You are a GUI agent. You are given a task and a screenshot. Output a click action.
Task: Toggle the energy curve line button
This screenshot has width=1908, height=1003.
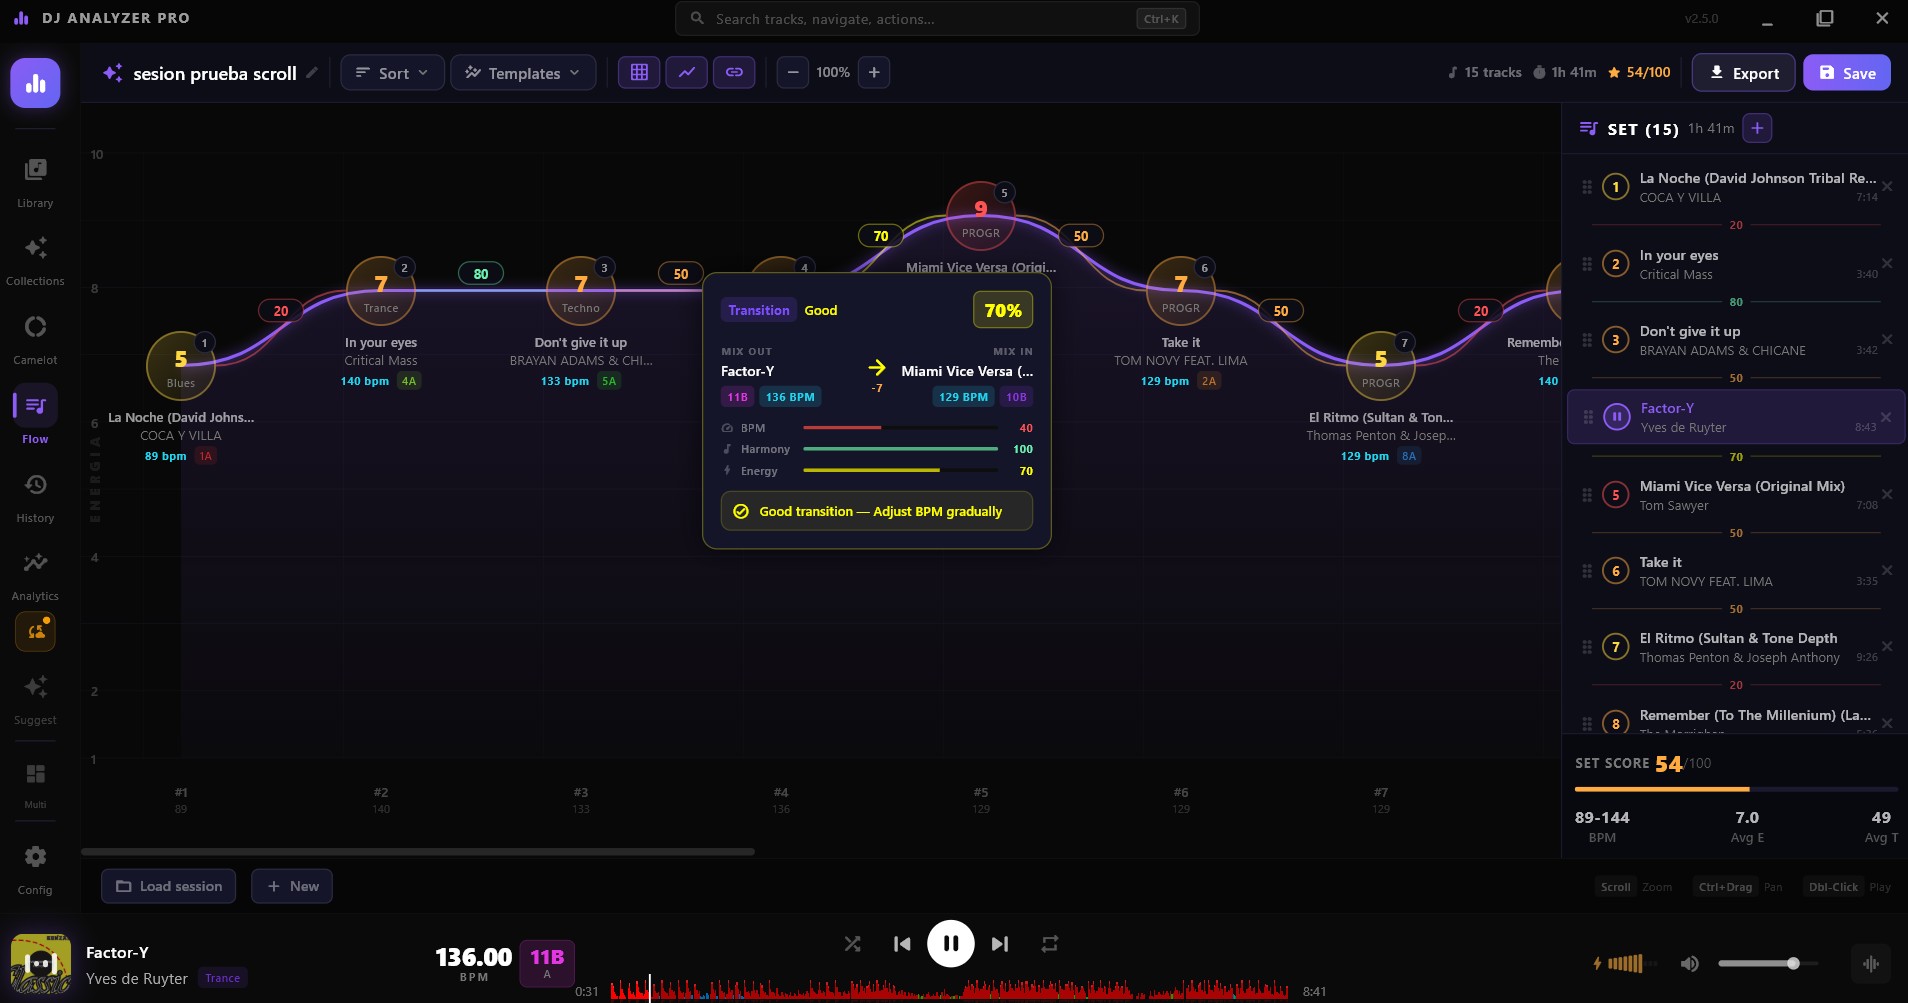pyautogui.click(x=687, y=72)
